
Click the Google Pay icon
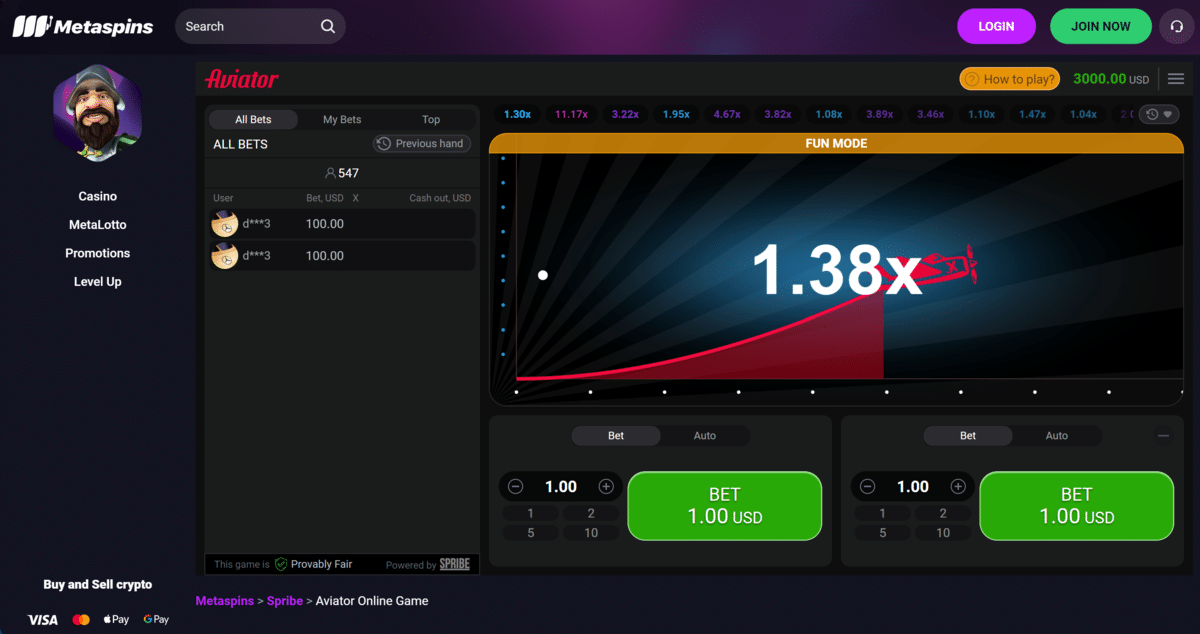pyautogui.click(x=156, y=620)
